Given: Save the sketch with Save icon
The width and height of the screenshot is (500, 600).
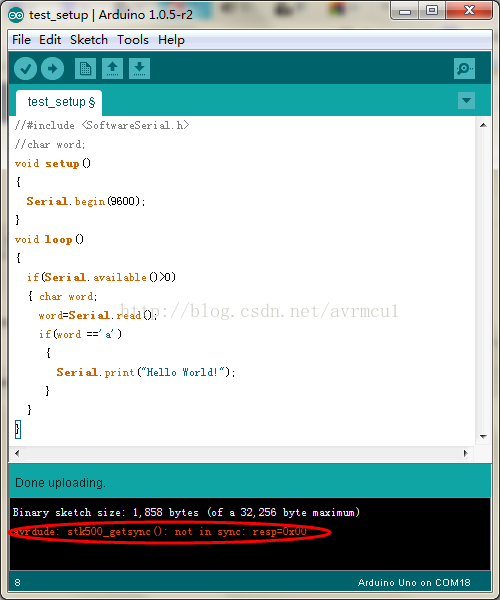Looking at the screenshot, I should pos(139,69).
